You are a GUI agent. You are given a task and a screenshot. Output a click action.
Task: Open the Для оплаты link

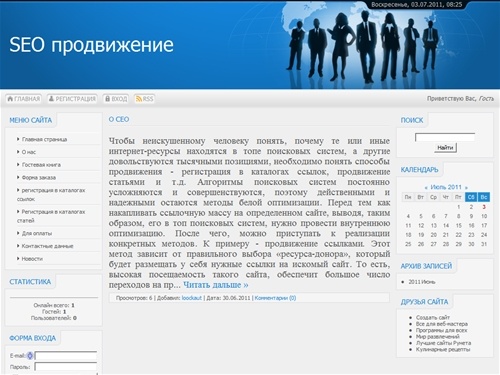[x=37, y=233]
